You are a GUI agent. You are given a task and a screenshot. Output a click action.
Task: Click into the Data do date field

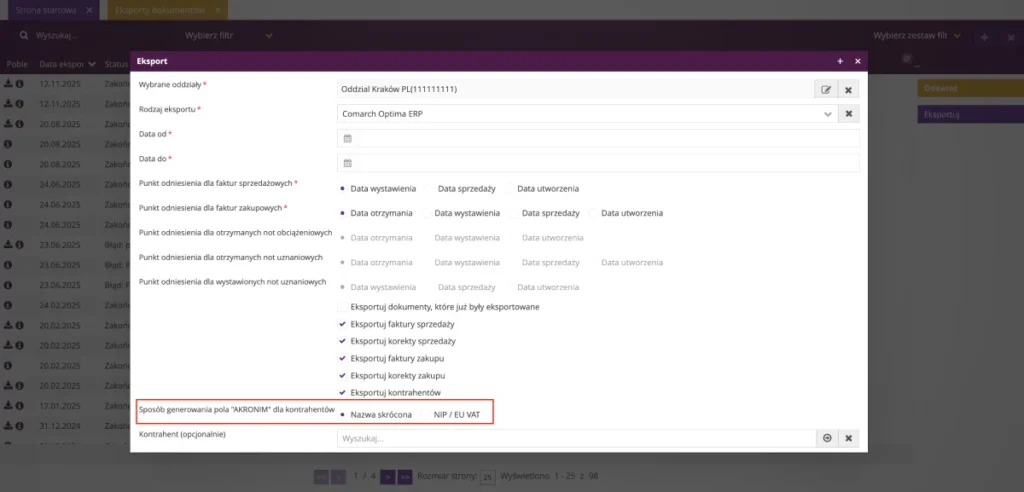point(598,163)
